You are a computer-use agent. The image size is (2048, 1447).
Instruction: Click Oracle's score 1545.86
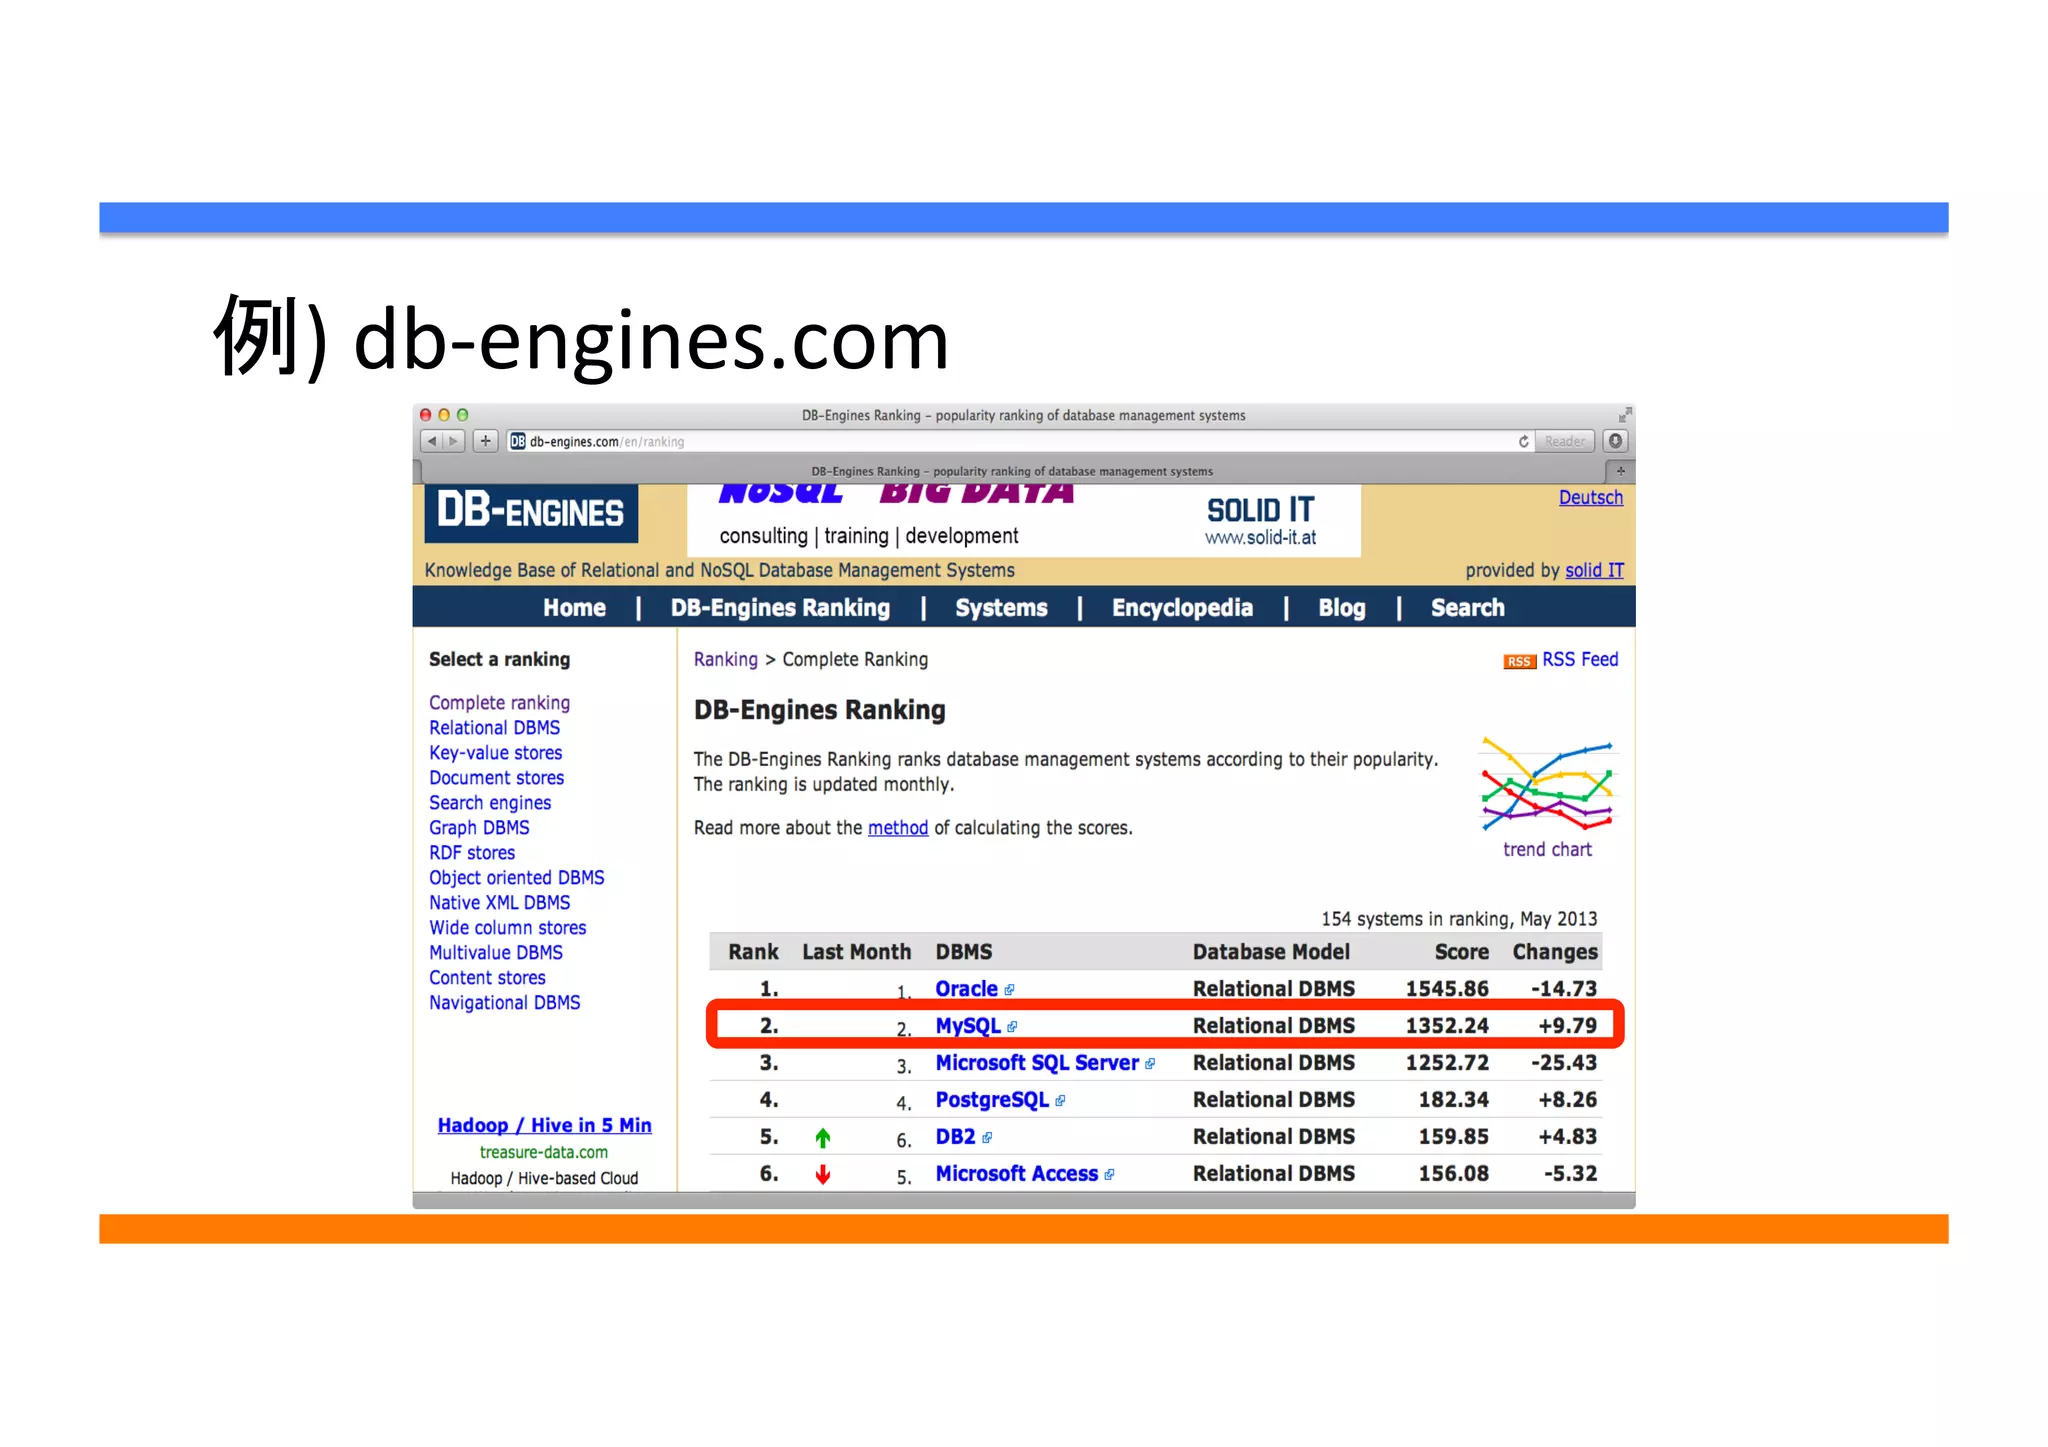[x=1447, y=989]
